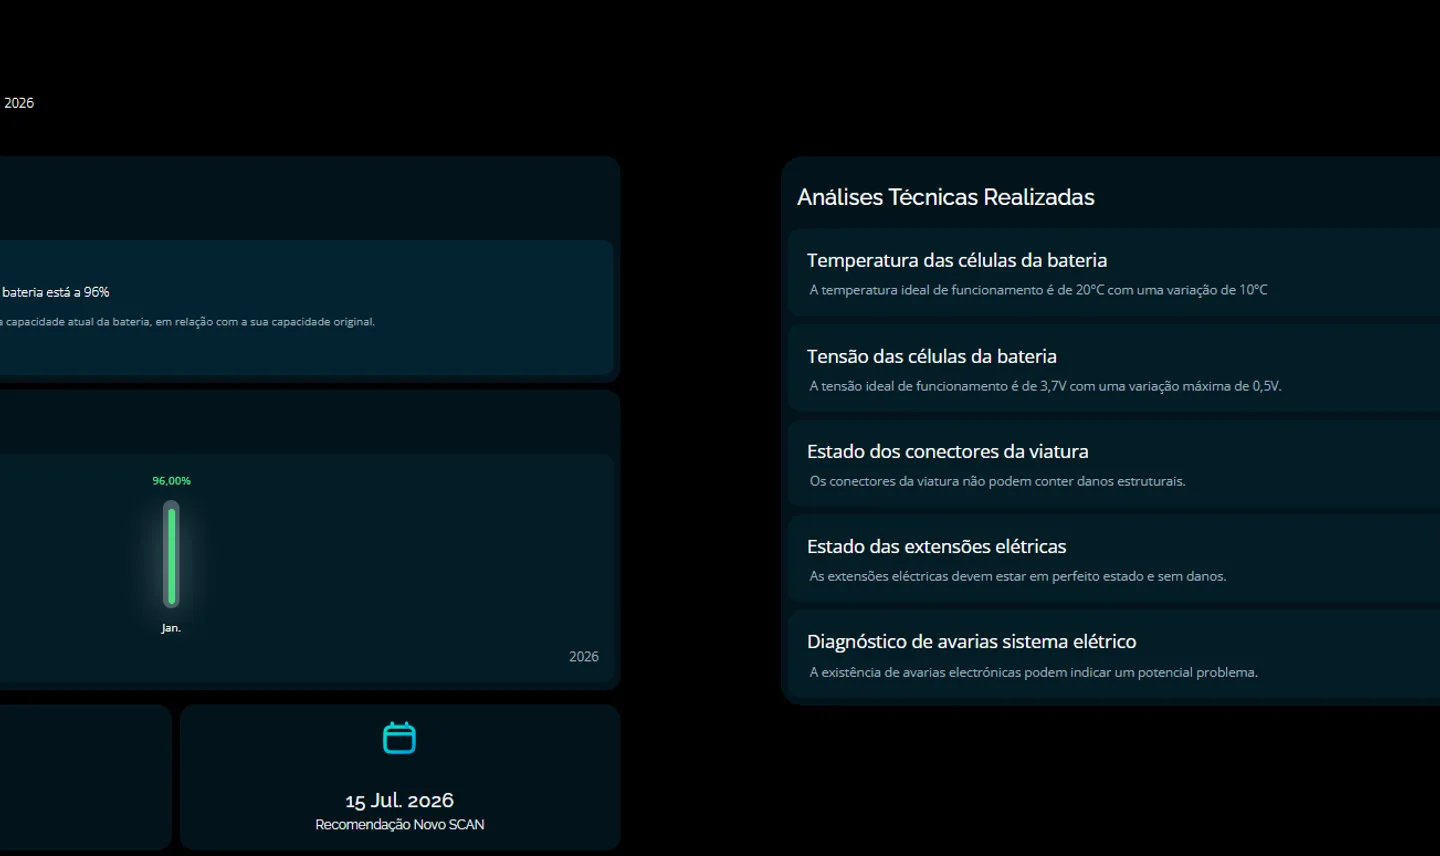Click the 'bateria está a 96%' text
This screenshot has height=856, width=1440.
[x=56, y=292]
